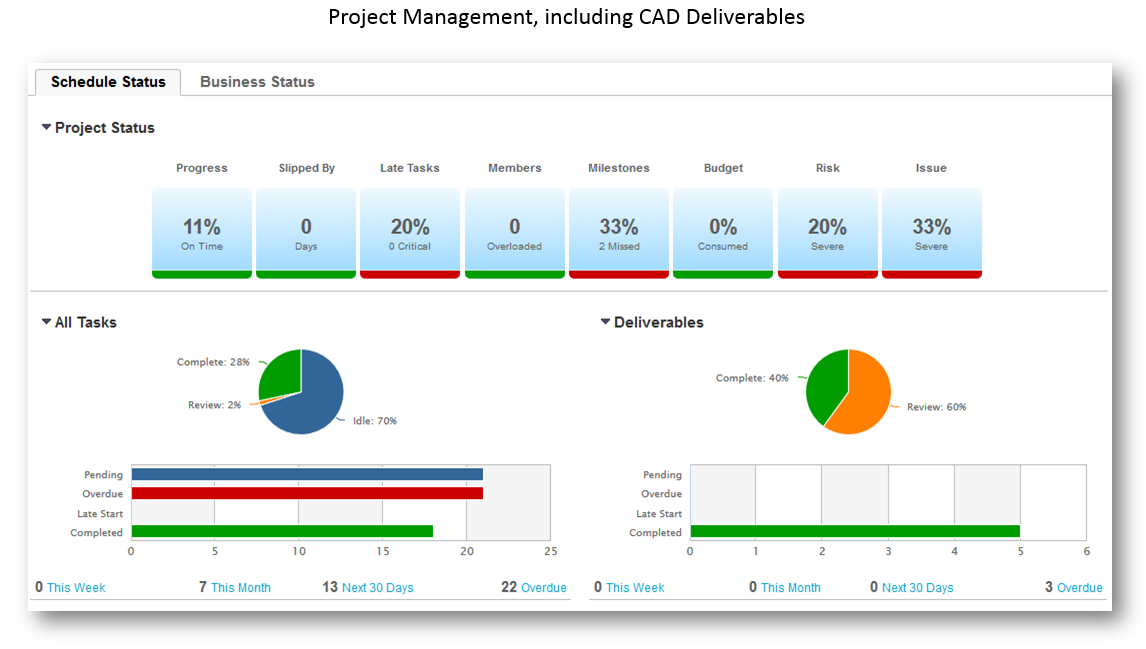The width and height of the screenshot is (1146, 649).
Task: Collapse the Deliverables section
Action: tap(605, 322)
